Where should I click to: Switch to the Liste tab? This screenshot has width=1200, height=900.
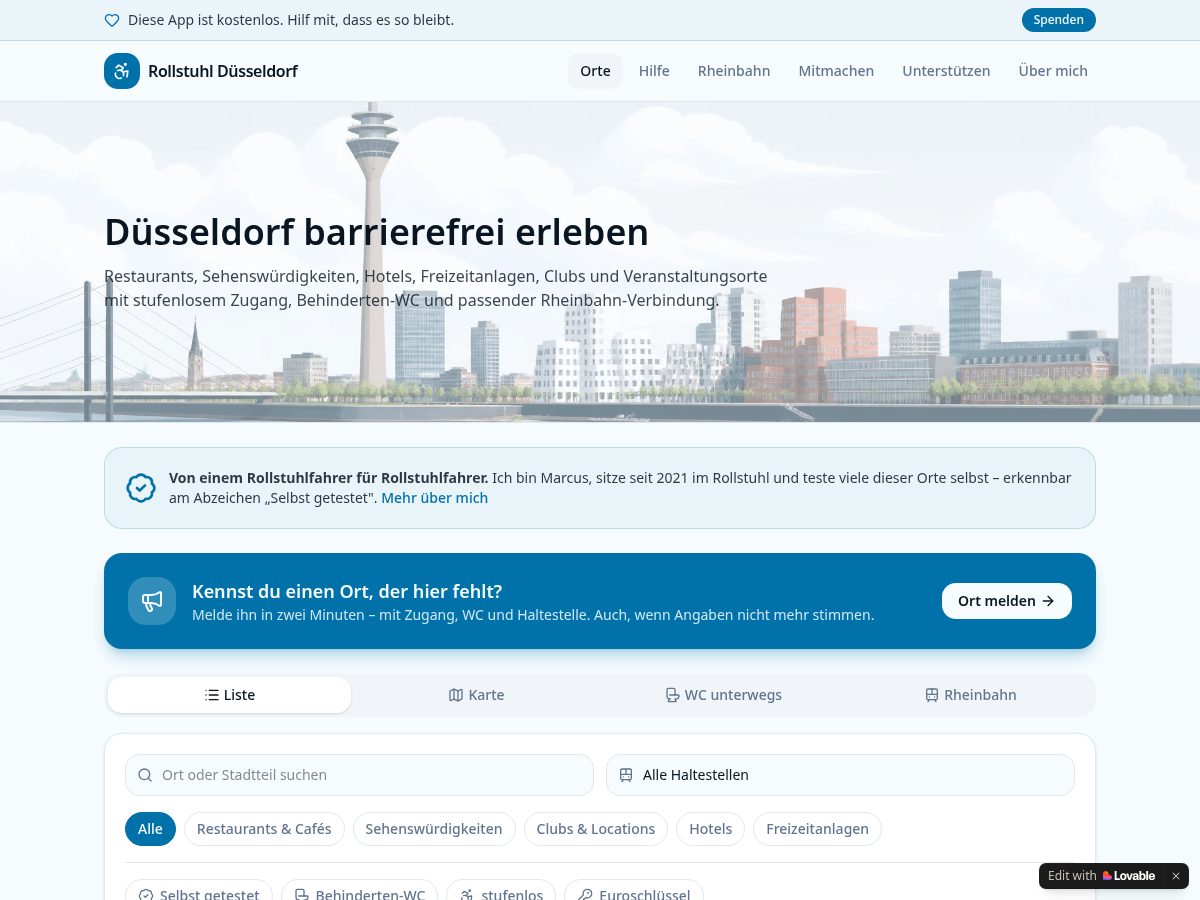pos(230,695)
